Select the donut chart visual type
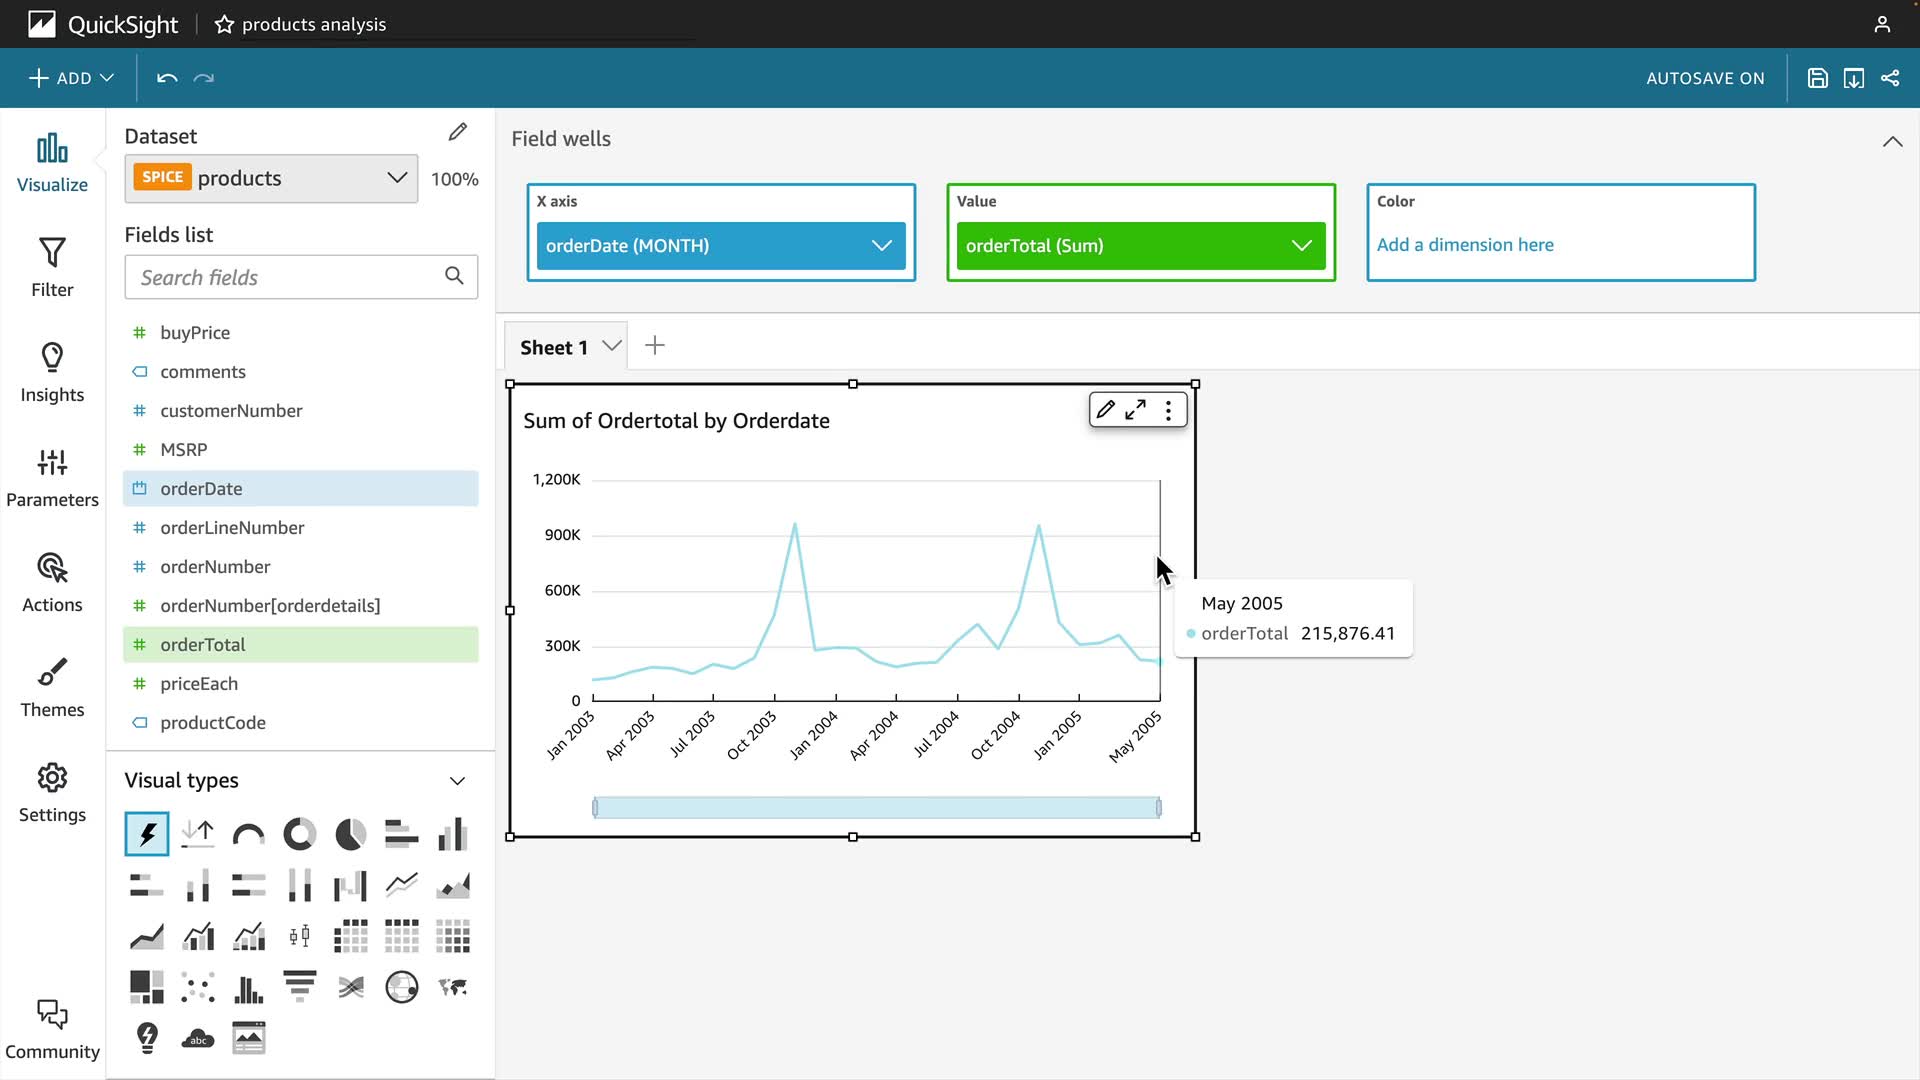The image size is (1920, 1080). (299, 834)
